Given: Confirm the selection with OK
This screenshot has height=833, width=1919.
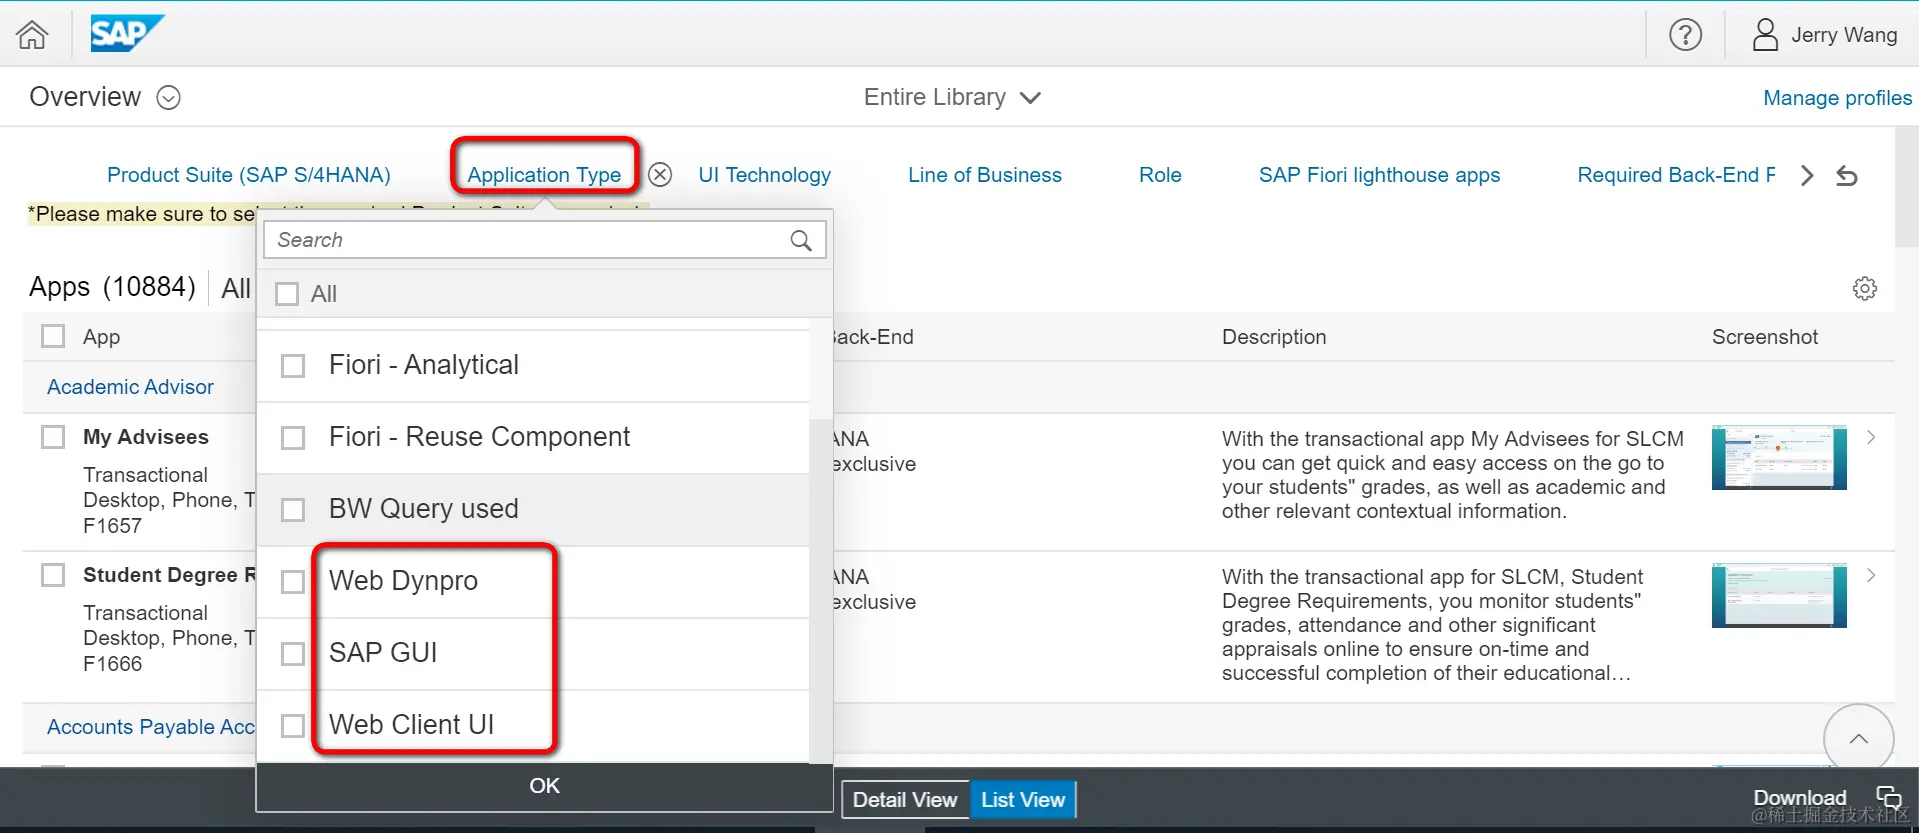Looking at the screenshot, I should click(x=545, y=786).
